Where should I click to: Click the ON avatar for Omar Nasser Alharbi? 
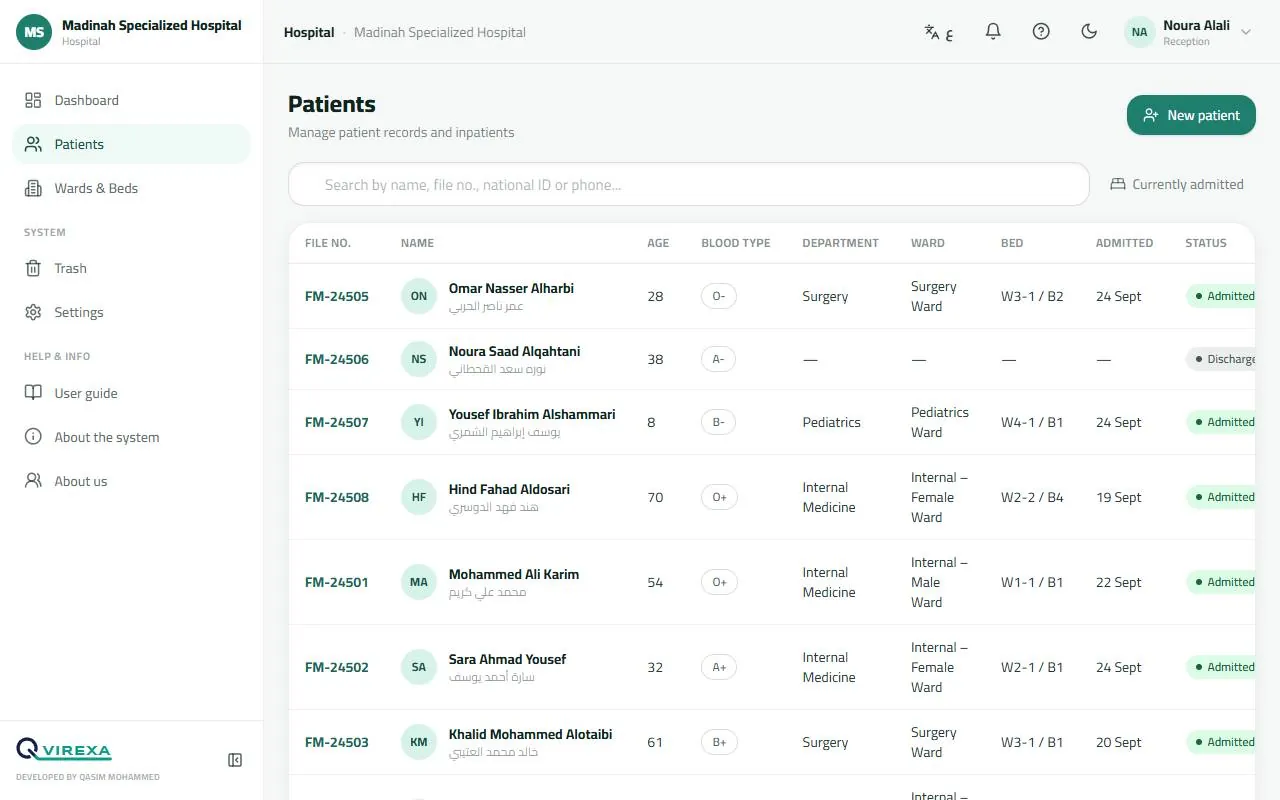point(419,296)
